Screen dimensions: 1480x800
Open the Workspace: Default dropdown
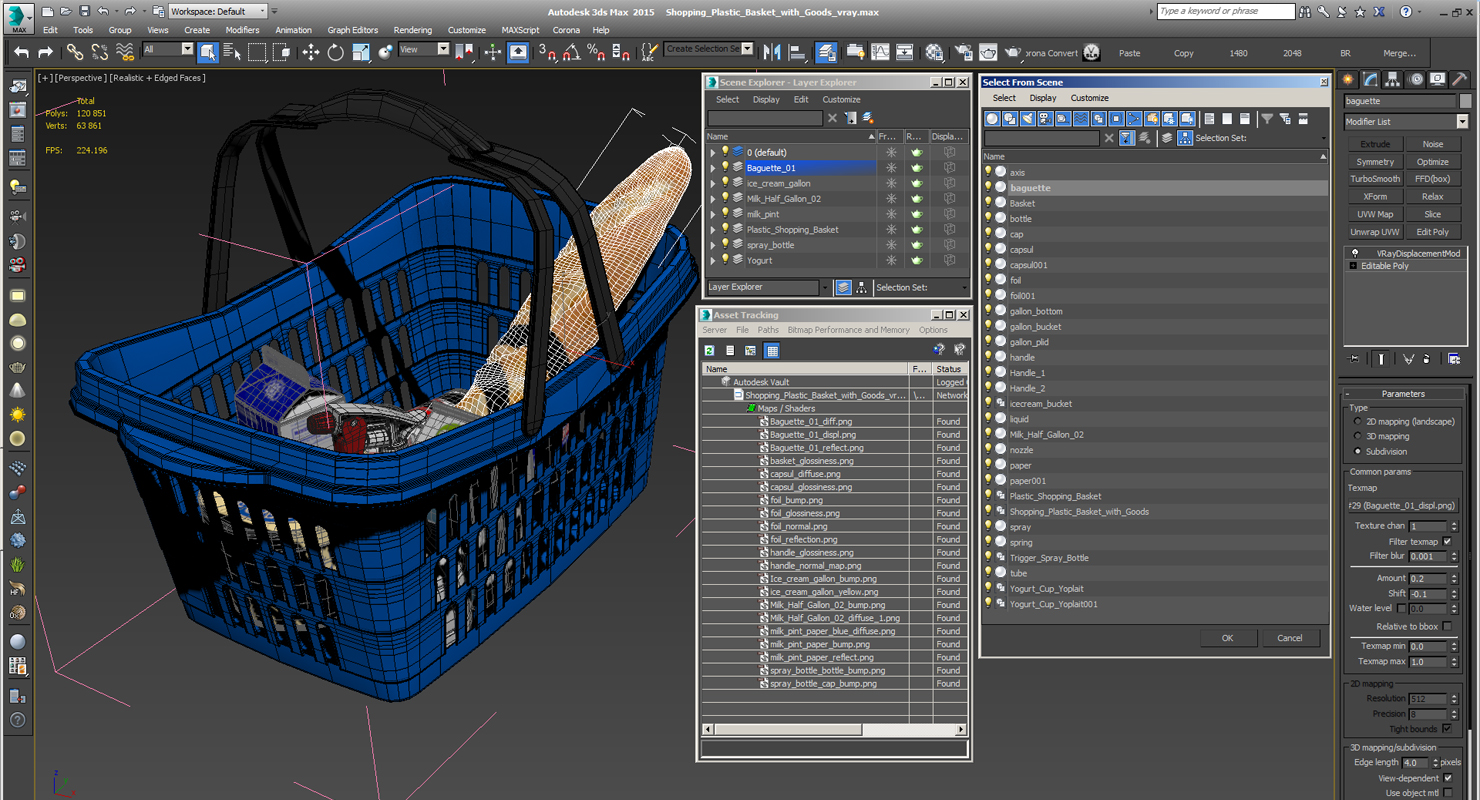pyautogui.click(x=218, y=11)
